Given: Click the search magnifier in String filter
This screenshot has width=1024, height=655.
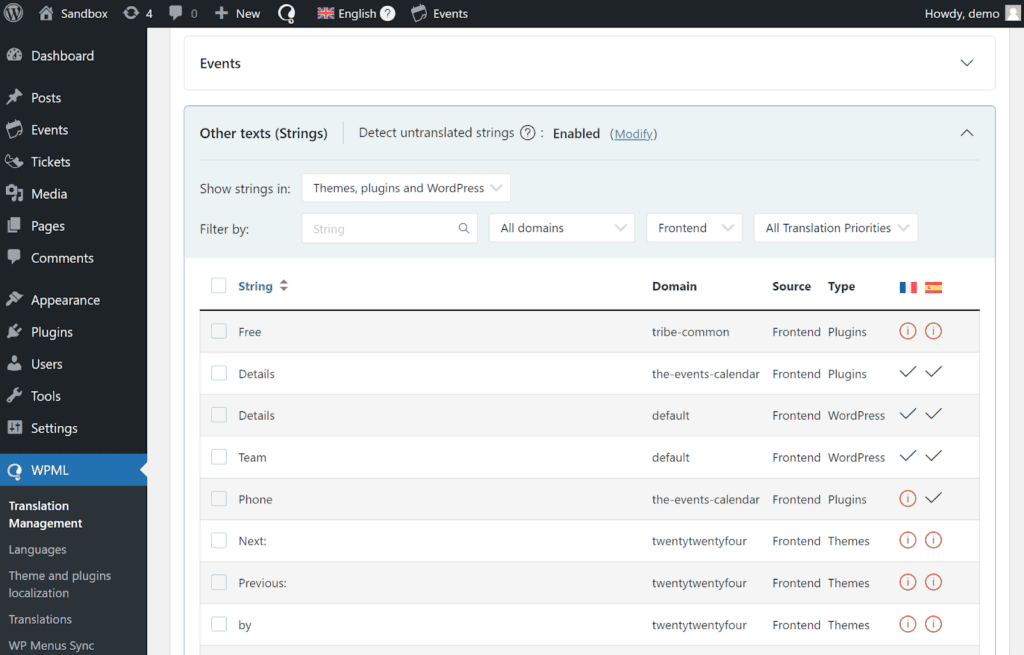Looking at the screenshot, I should pyautogui.click(x=464, y=228).
